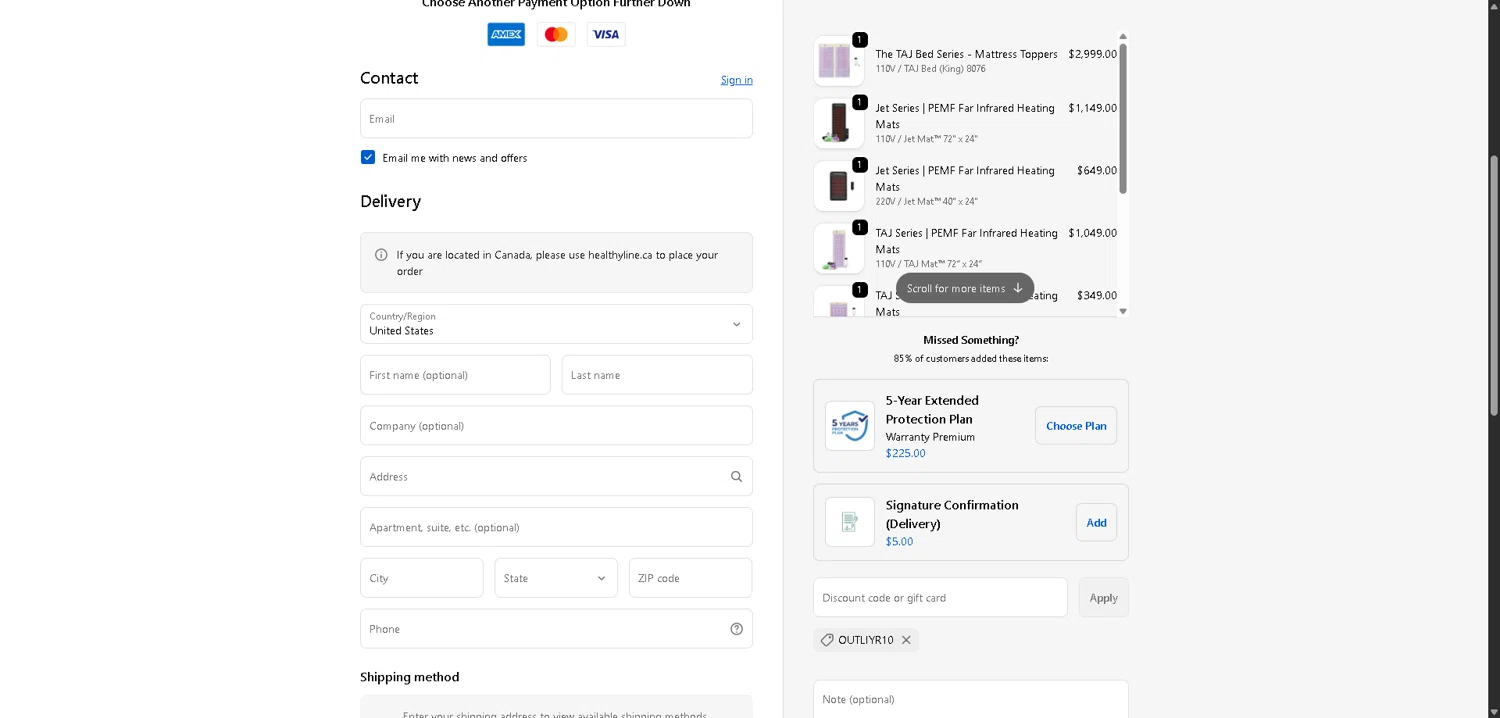Focus the Email input field

click(556, 119)
